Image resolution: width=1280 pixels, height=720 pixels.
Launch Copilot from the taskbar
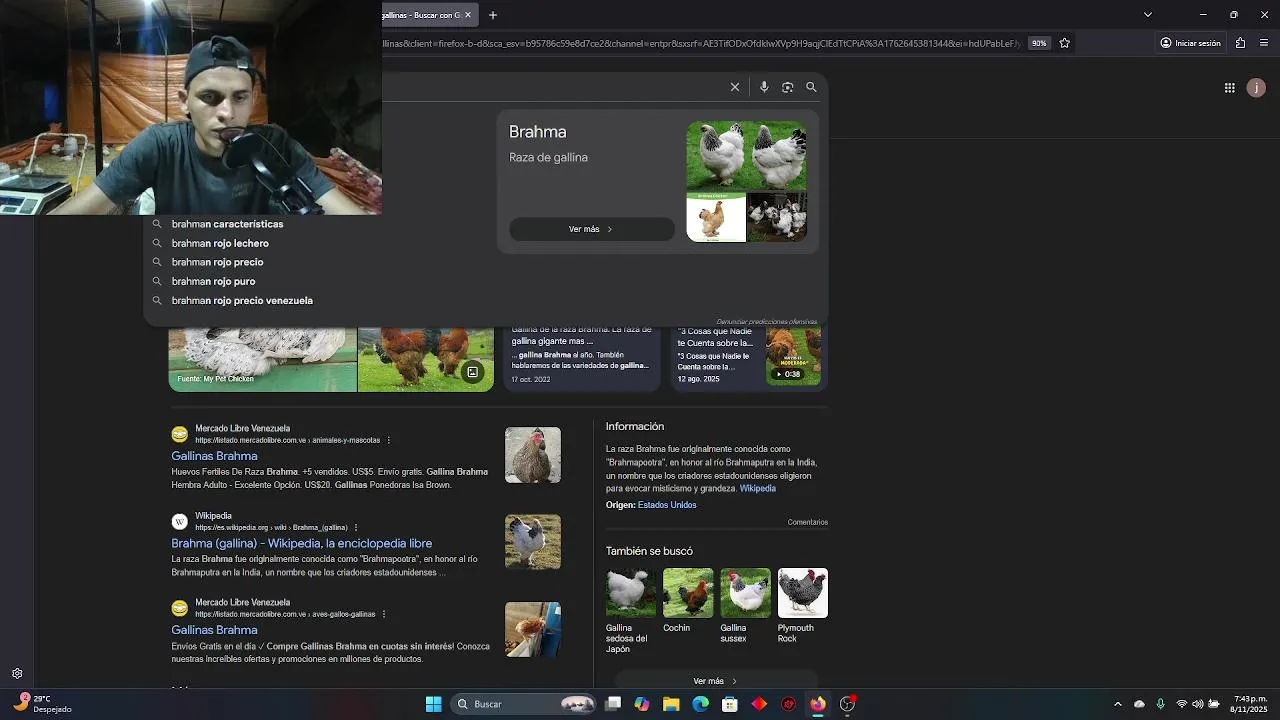[642, 704]
